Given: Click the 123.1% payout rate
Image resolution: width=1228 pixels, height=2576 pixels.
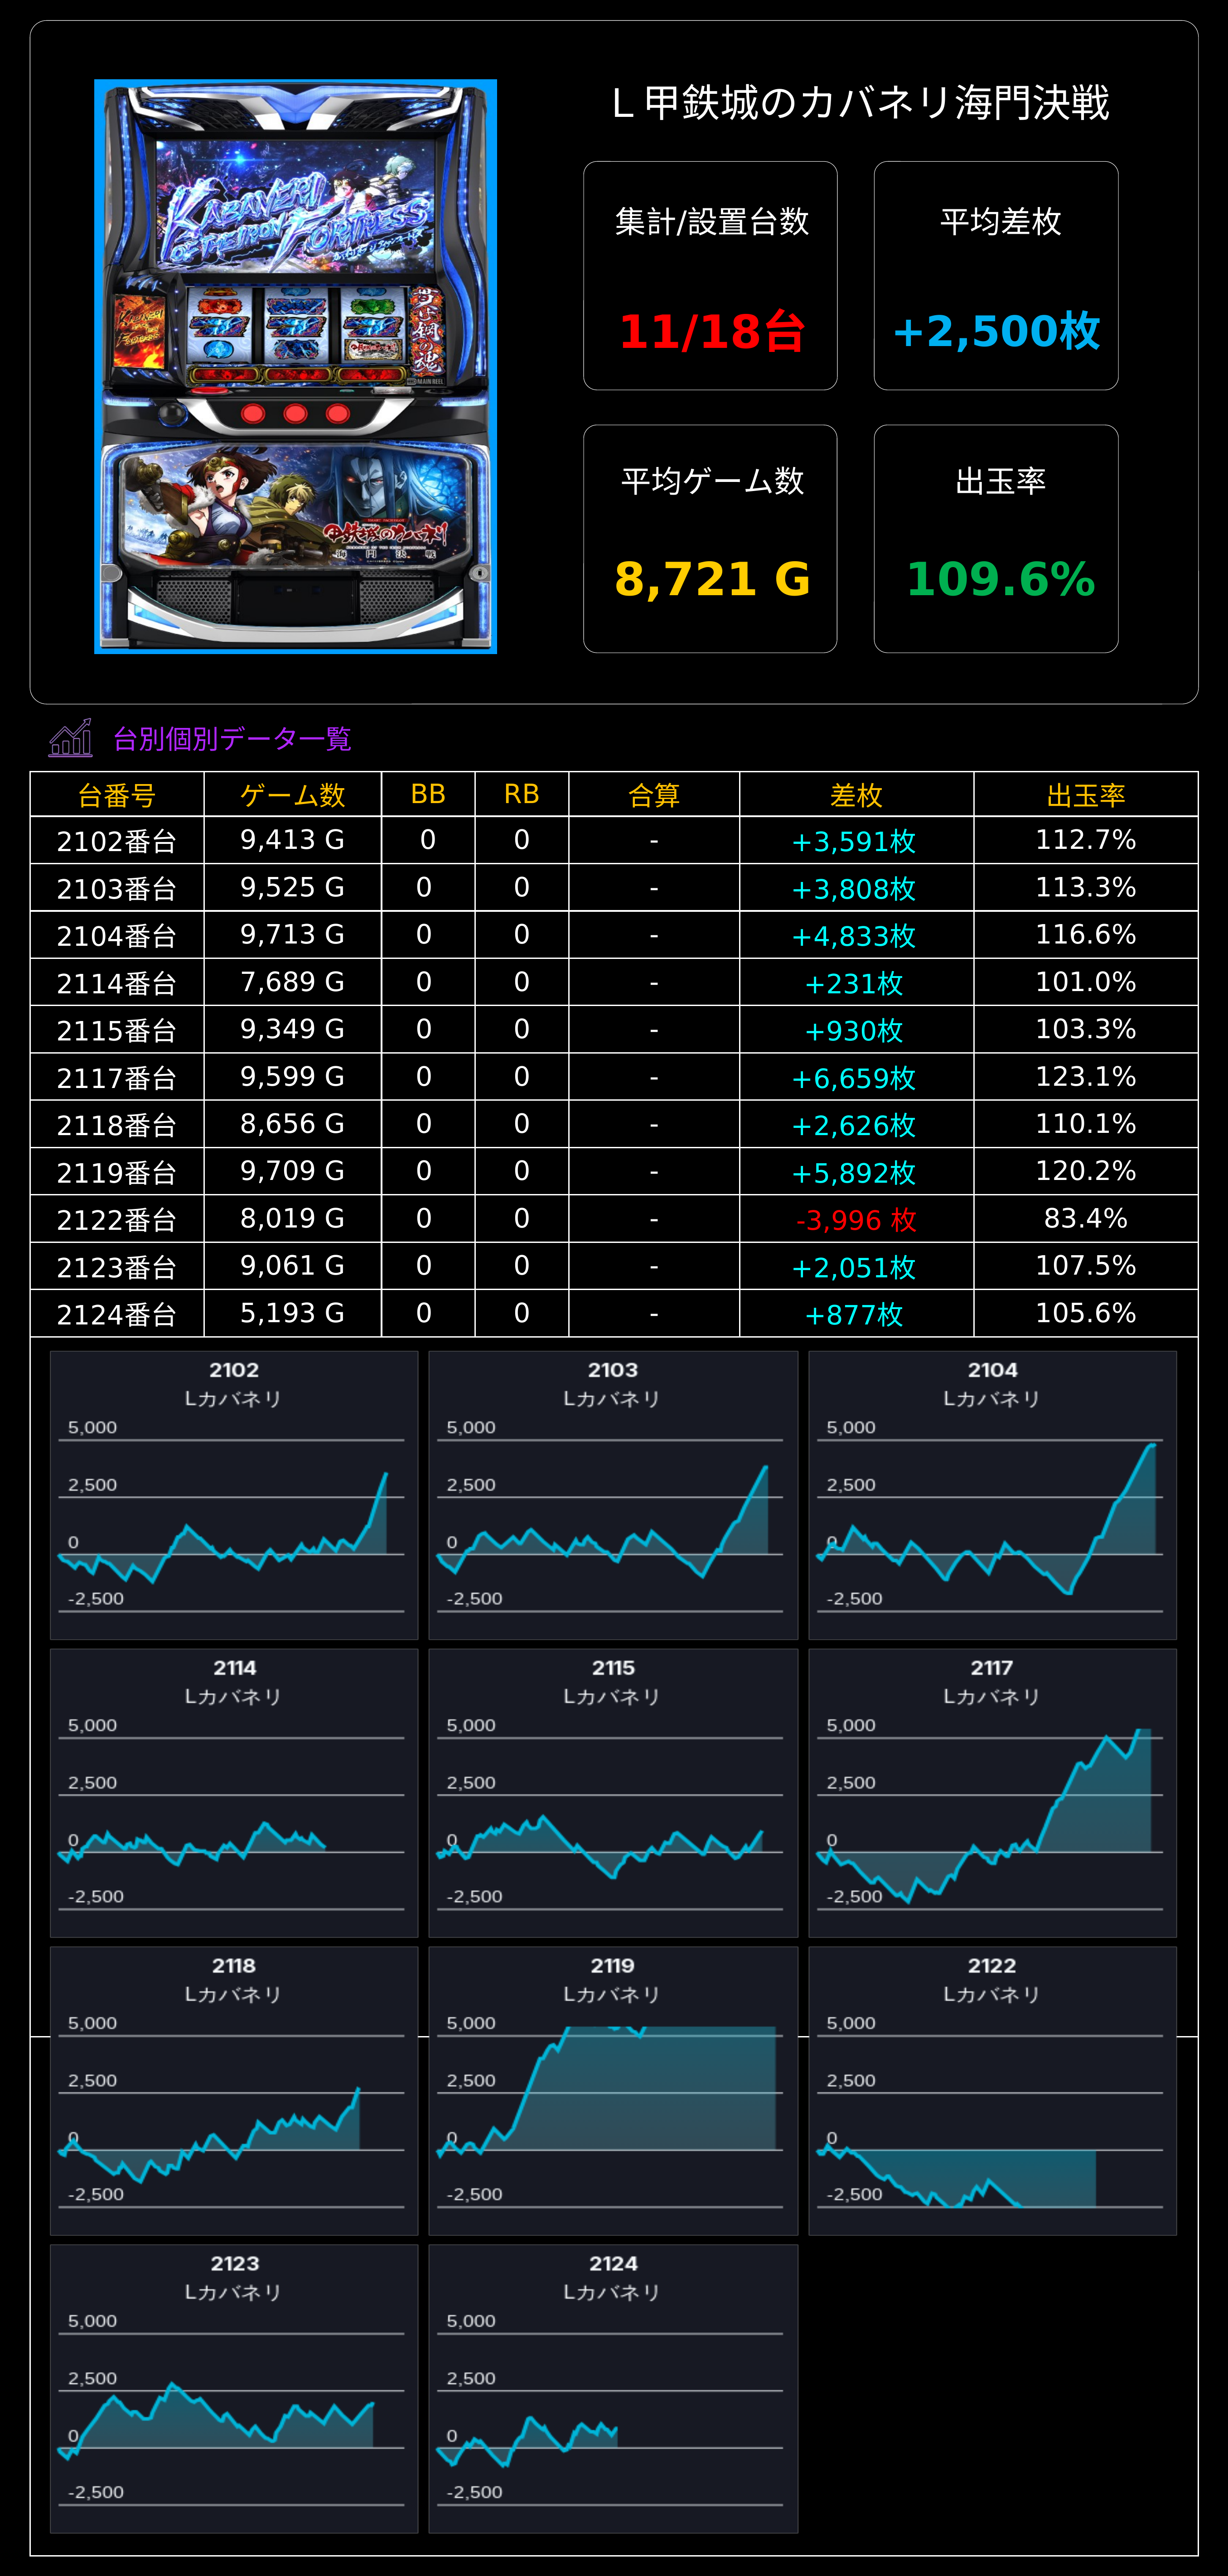Looking at the screenshot, I should [x=1086, y=1076].
